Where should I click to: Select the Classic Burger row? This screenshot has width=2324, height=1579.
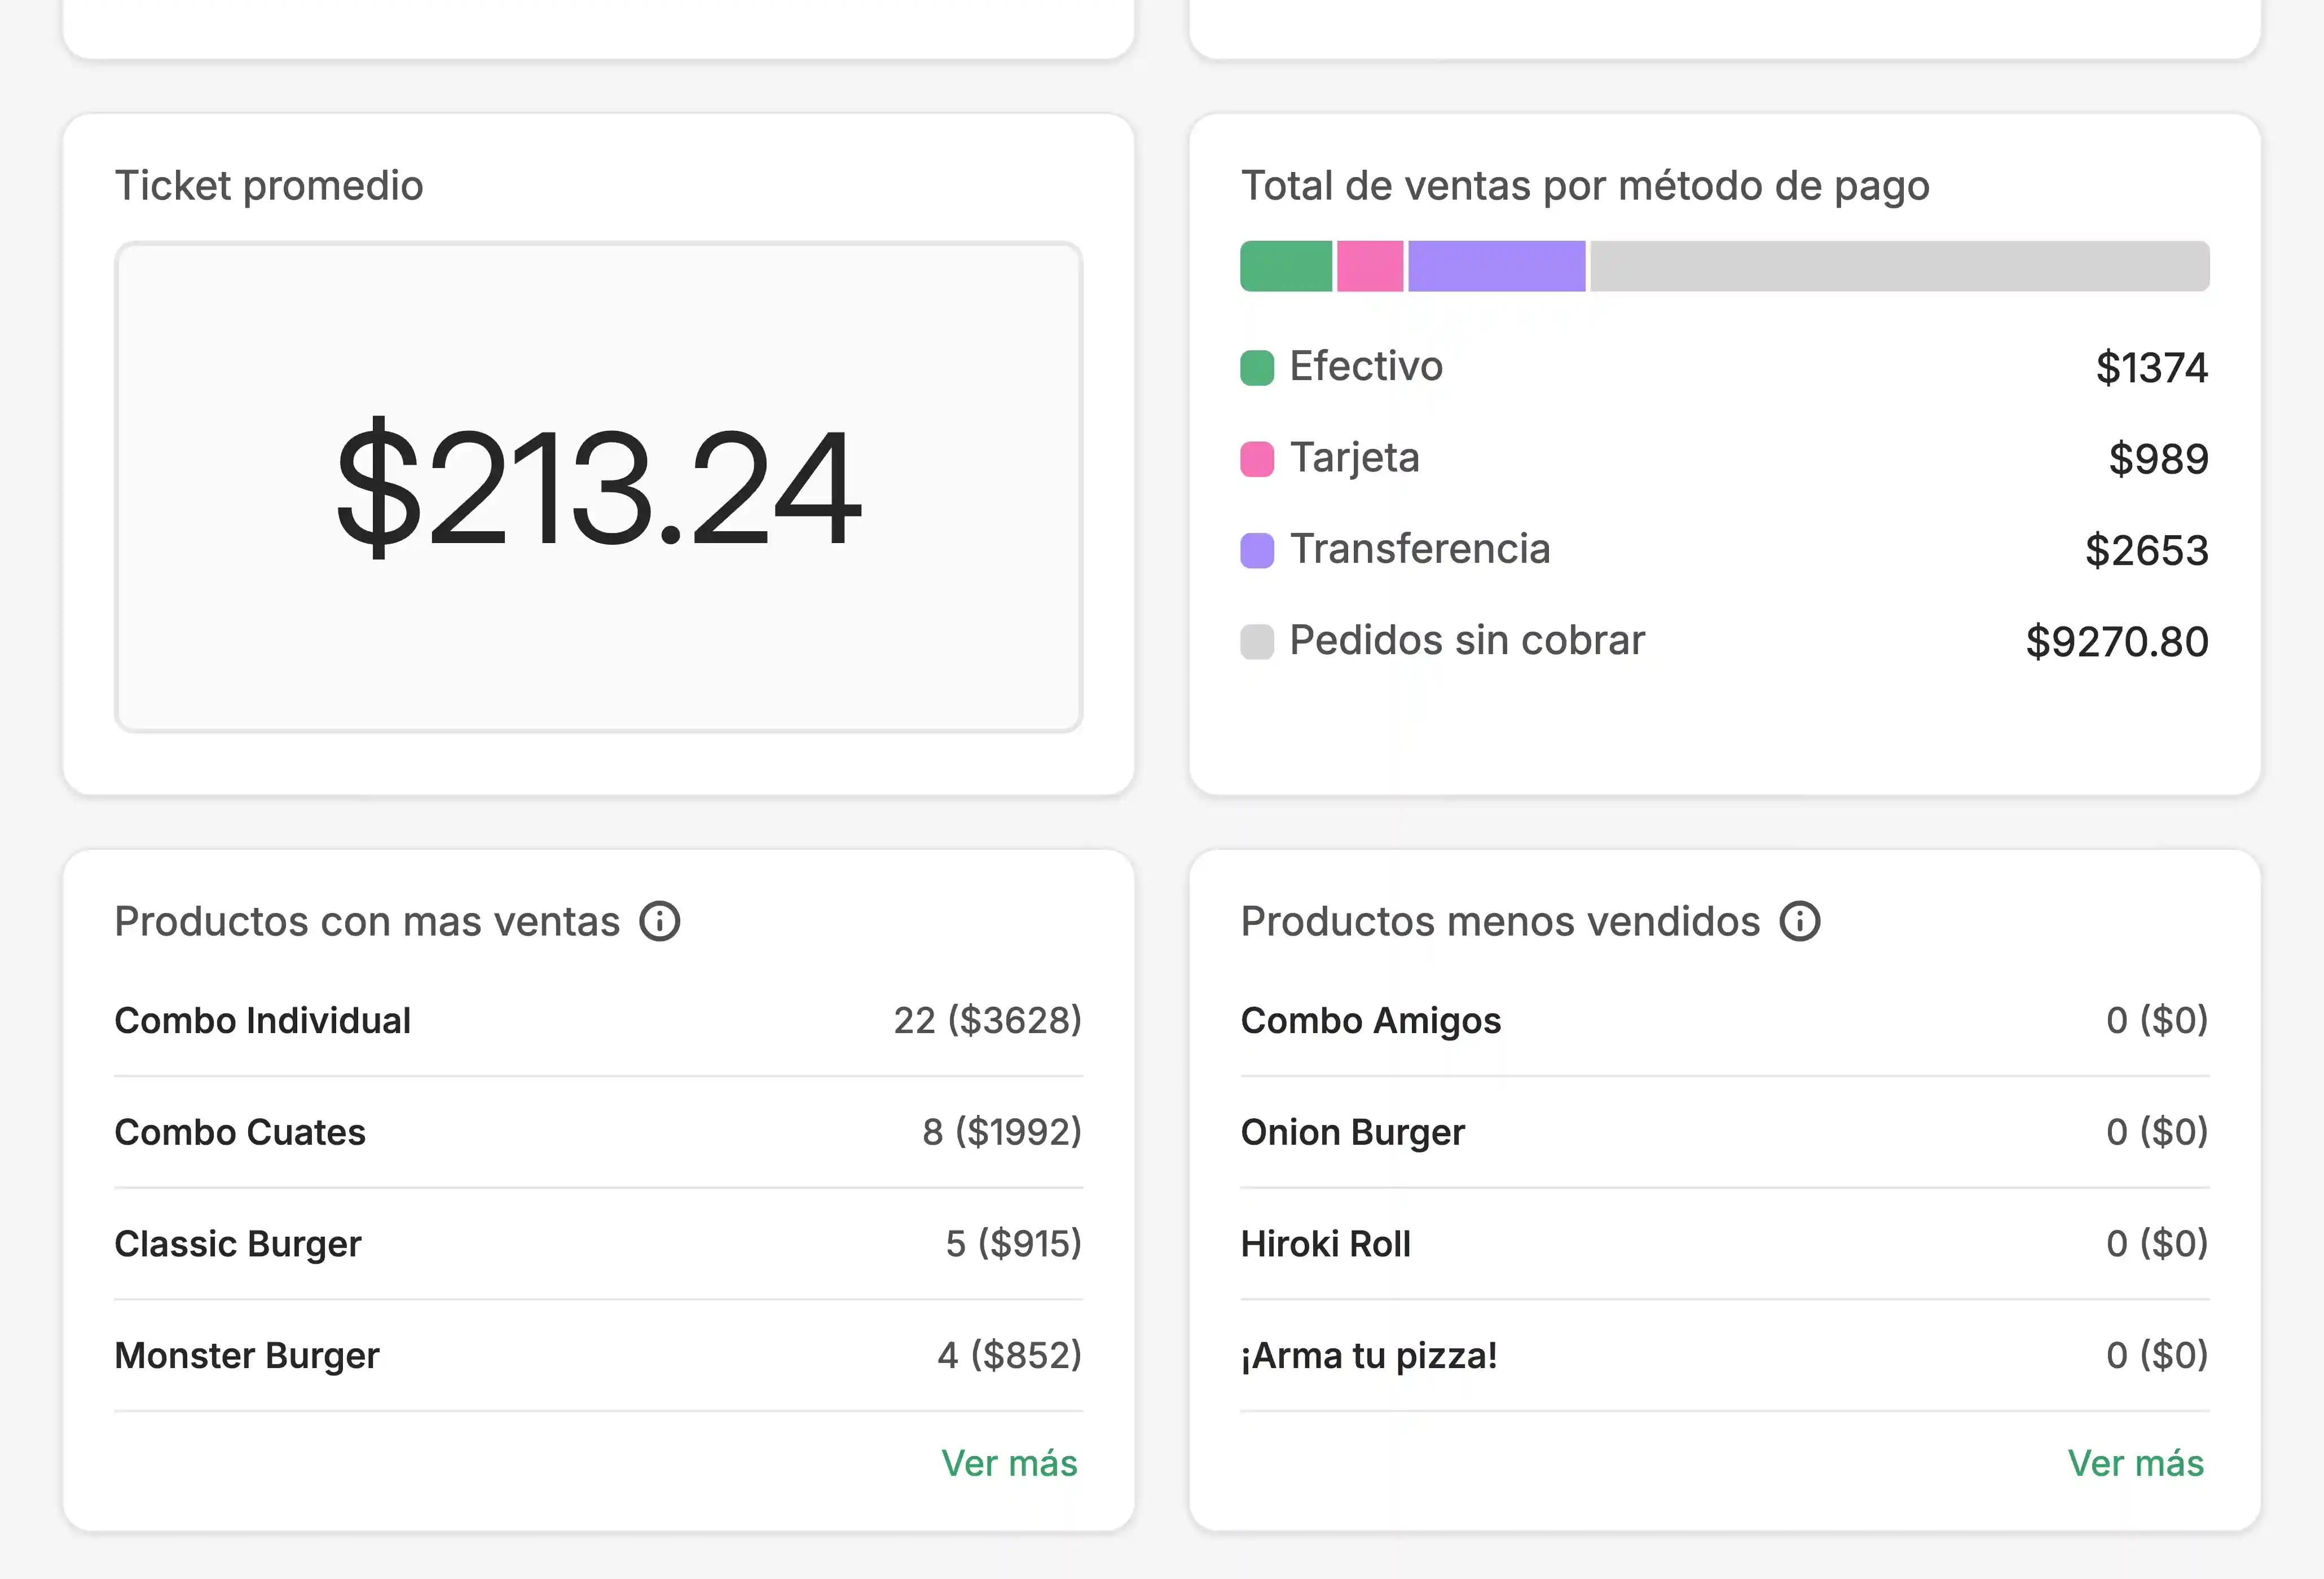[598, 1244]
